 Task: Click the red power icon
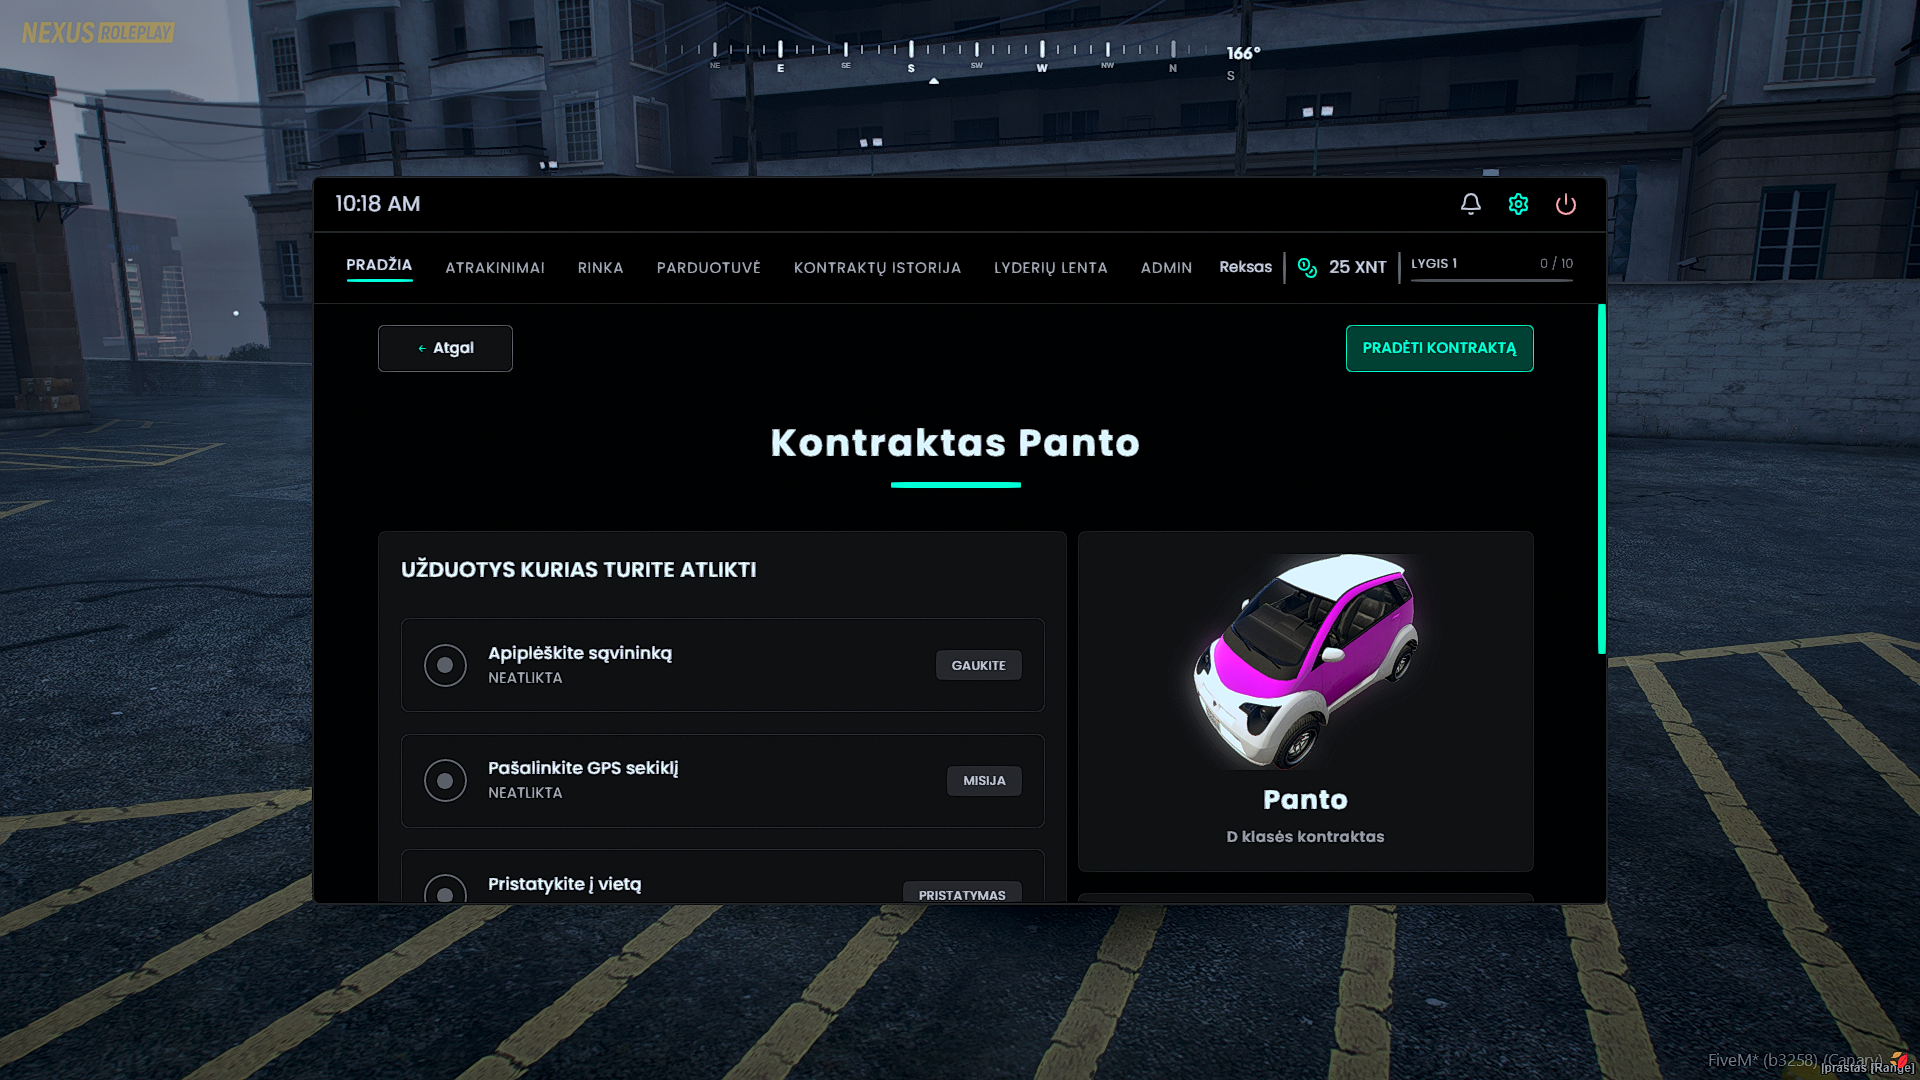click(x=1565, y=204)
